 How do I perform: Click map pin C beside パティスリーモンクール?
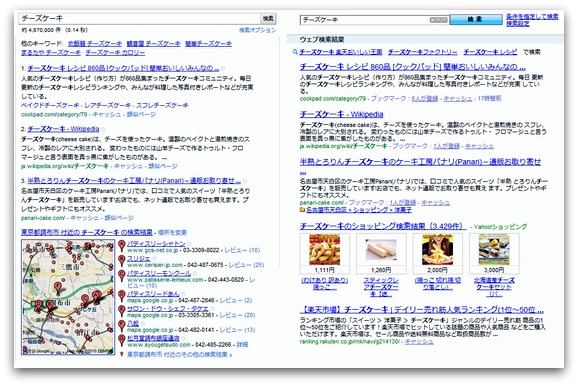pyautogui.click(x=122, y=275)
